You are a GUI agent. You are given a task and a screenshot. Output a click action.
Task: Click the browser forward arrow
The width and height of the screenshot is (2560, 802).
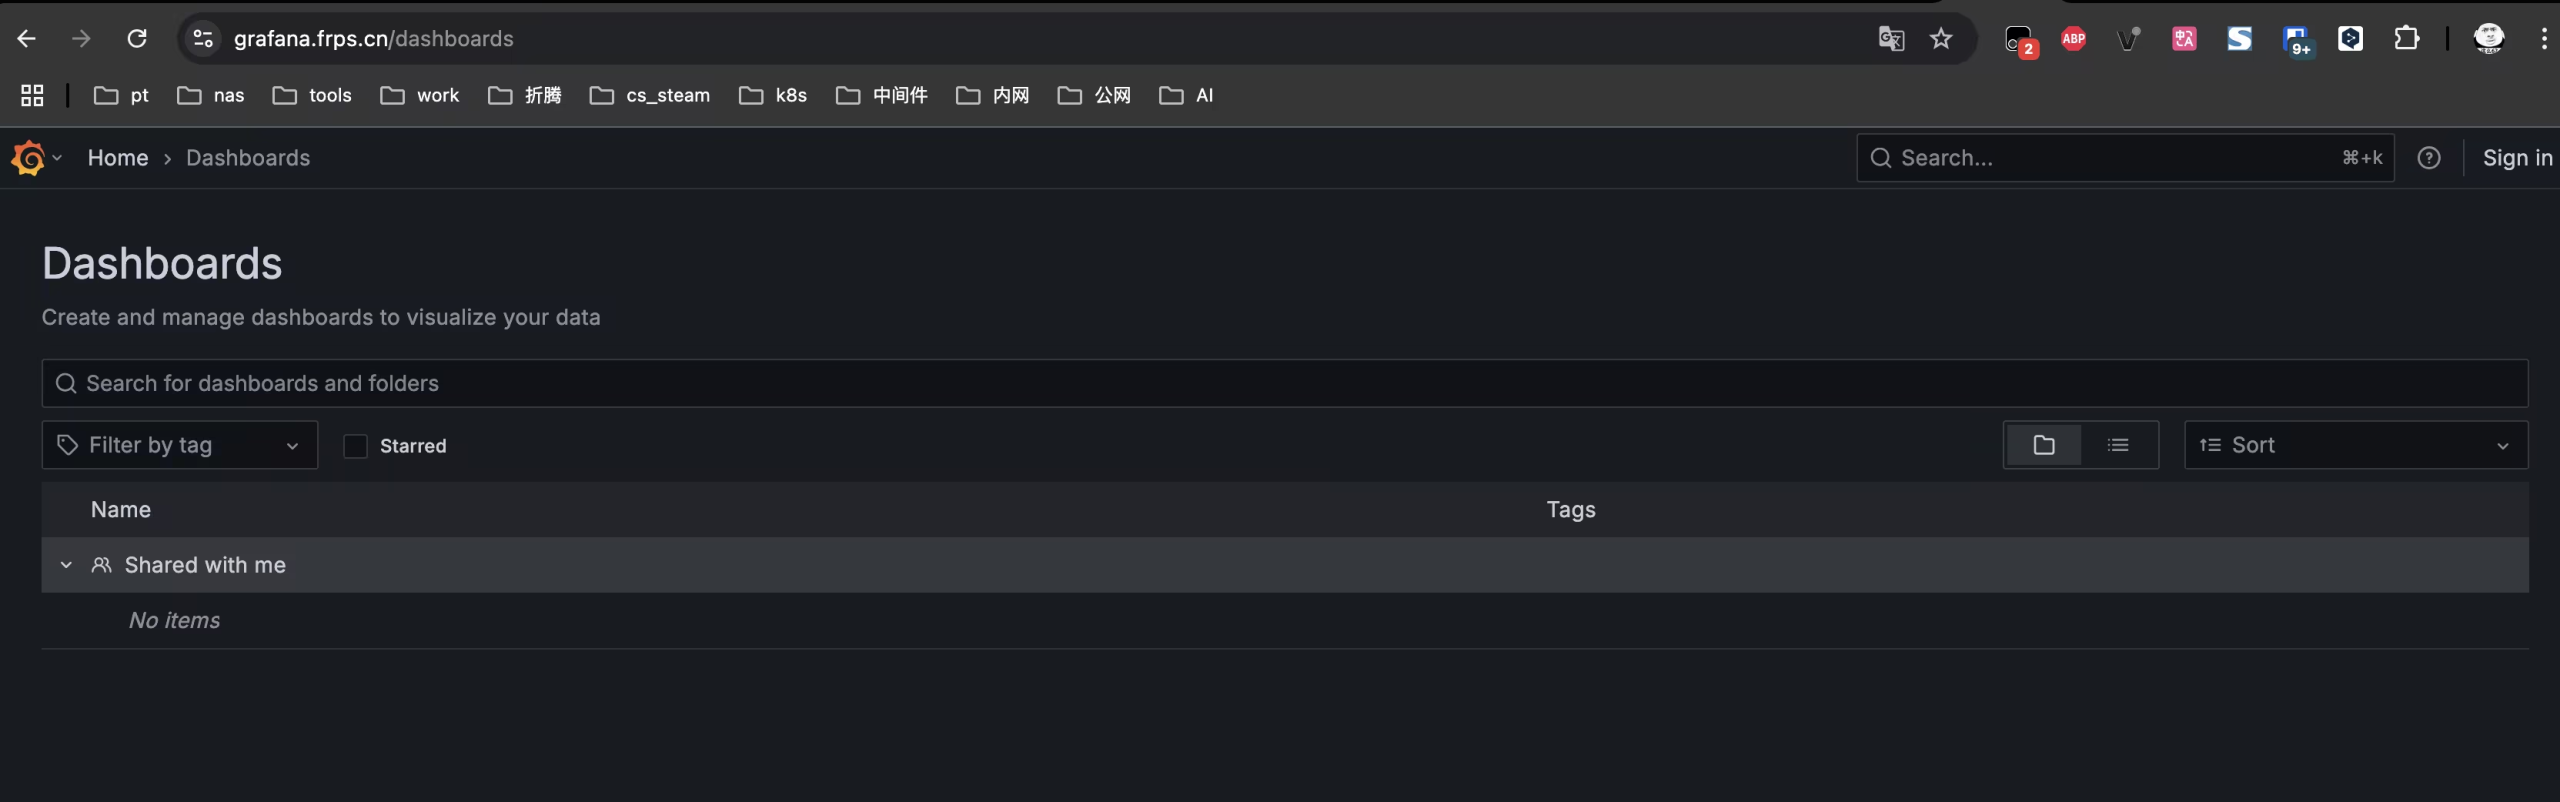click(x=81, y=39)
